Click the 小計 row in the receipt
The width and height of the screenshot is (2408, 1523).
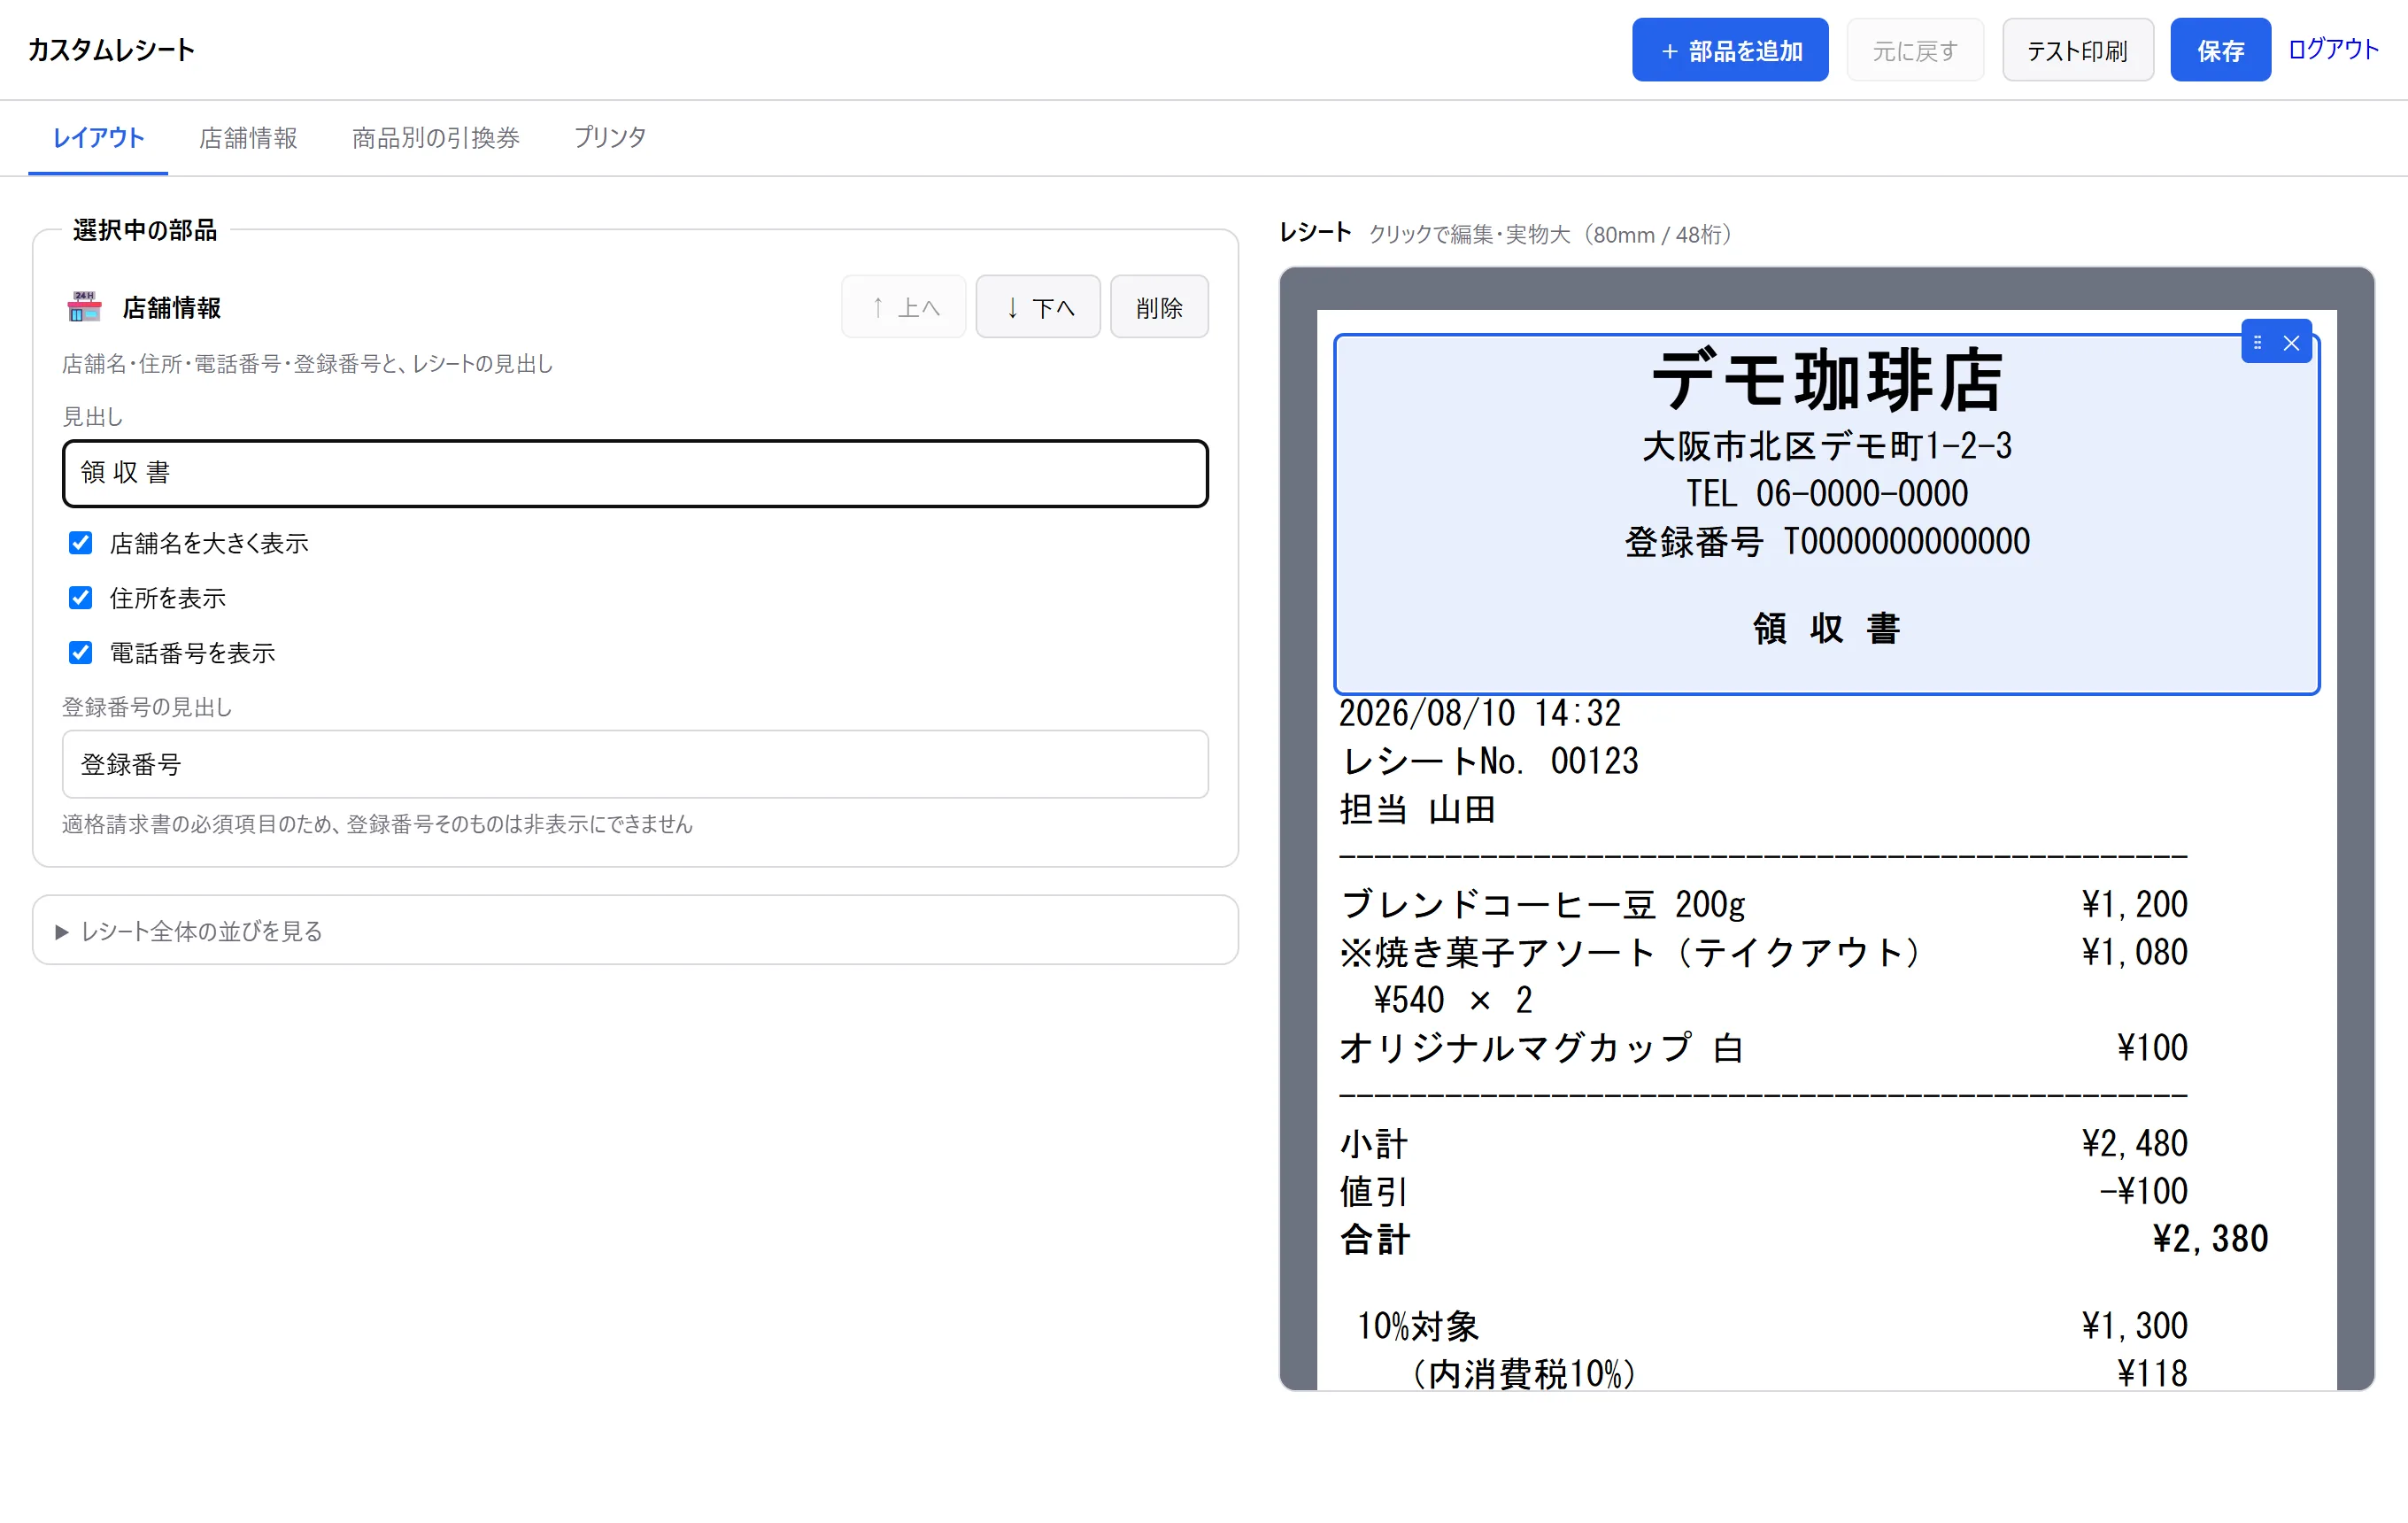[x=1763, y=1143]
